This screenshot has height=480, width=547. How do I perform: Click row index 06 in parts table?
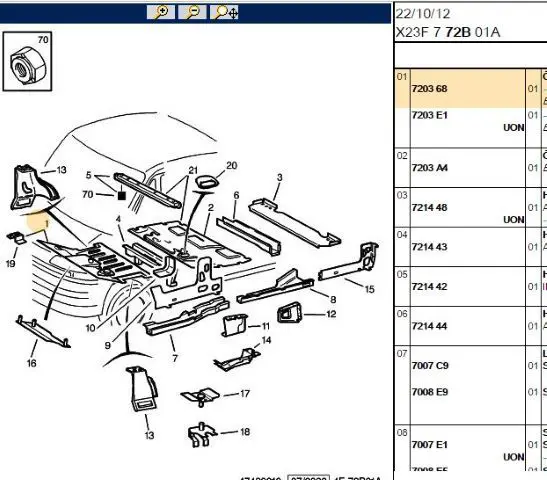[402, 314]
